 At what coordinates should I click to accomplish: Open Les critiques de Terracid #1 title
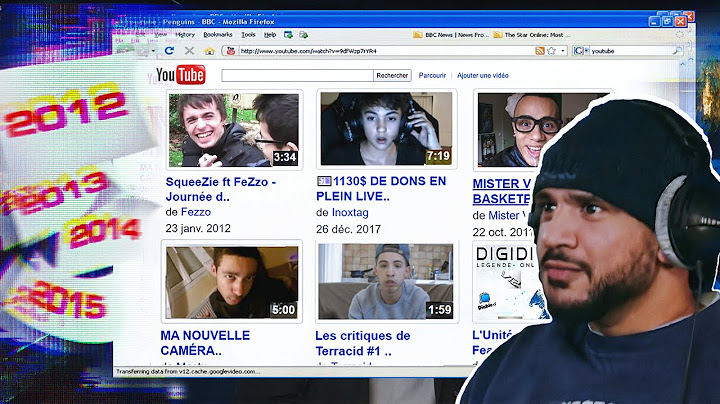coord(363,343)
